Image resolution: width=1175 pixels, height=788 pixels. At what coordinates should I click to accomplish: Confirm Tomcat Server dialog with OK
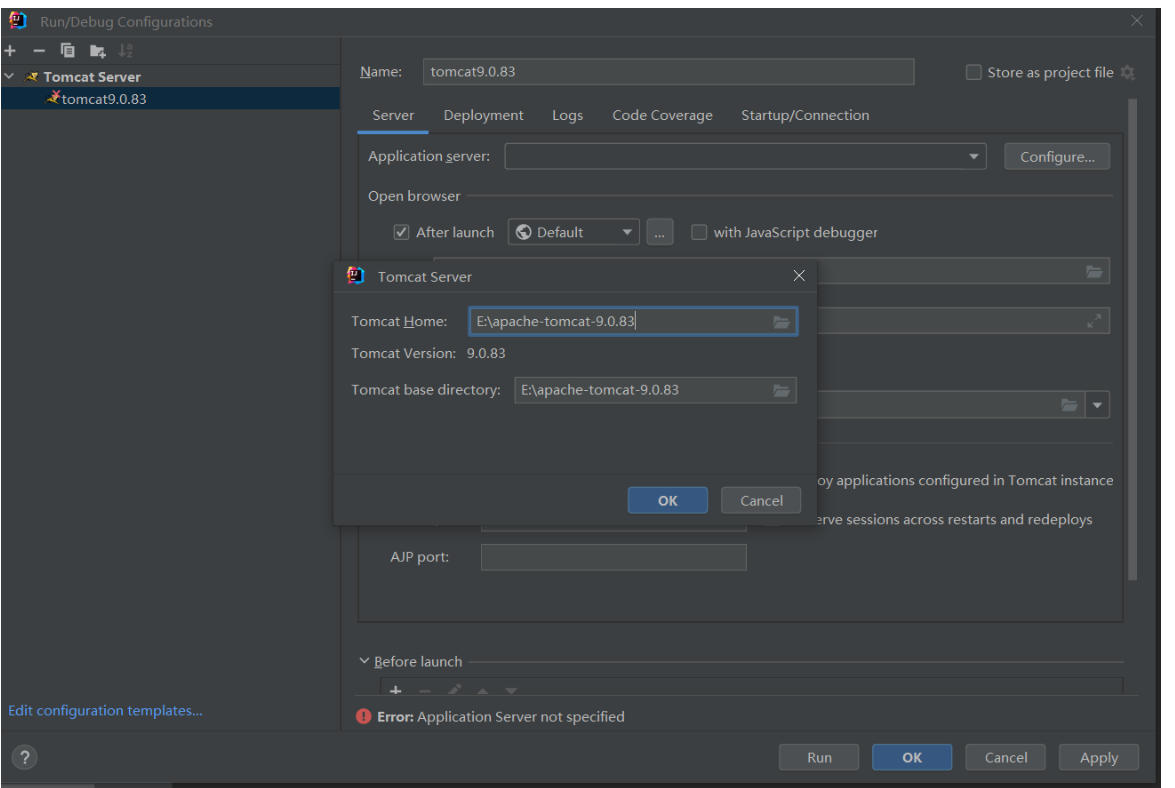coord(668,500)
